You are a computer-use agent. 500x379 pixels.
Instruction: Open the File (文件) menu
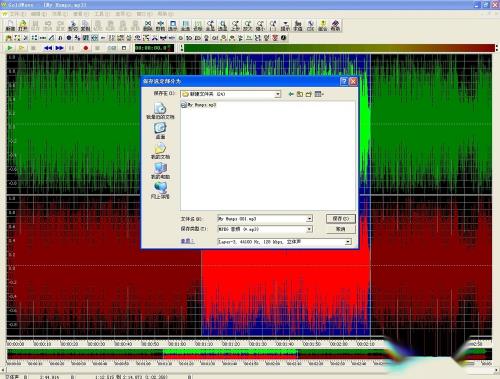coord(17,14)
